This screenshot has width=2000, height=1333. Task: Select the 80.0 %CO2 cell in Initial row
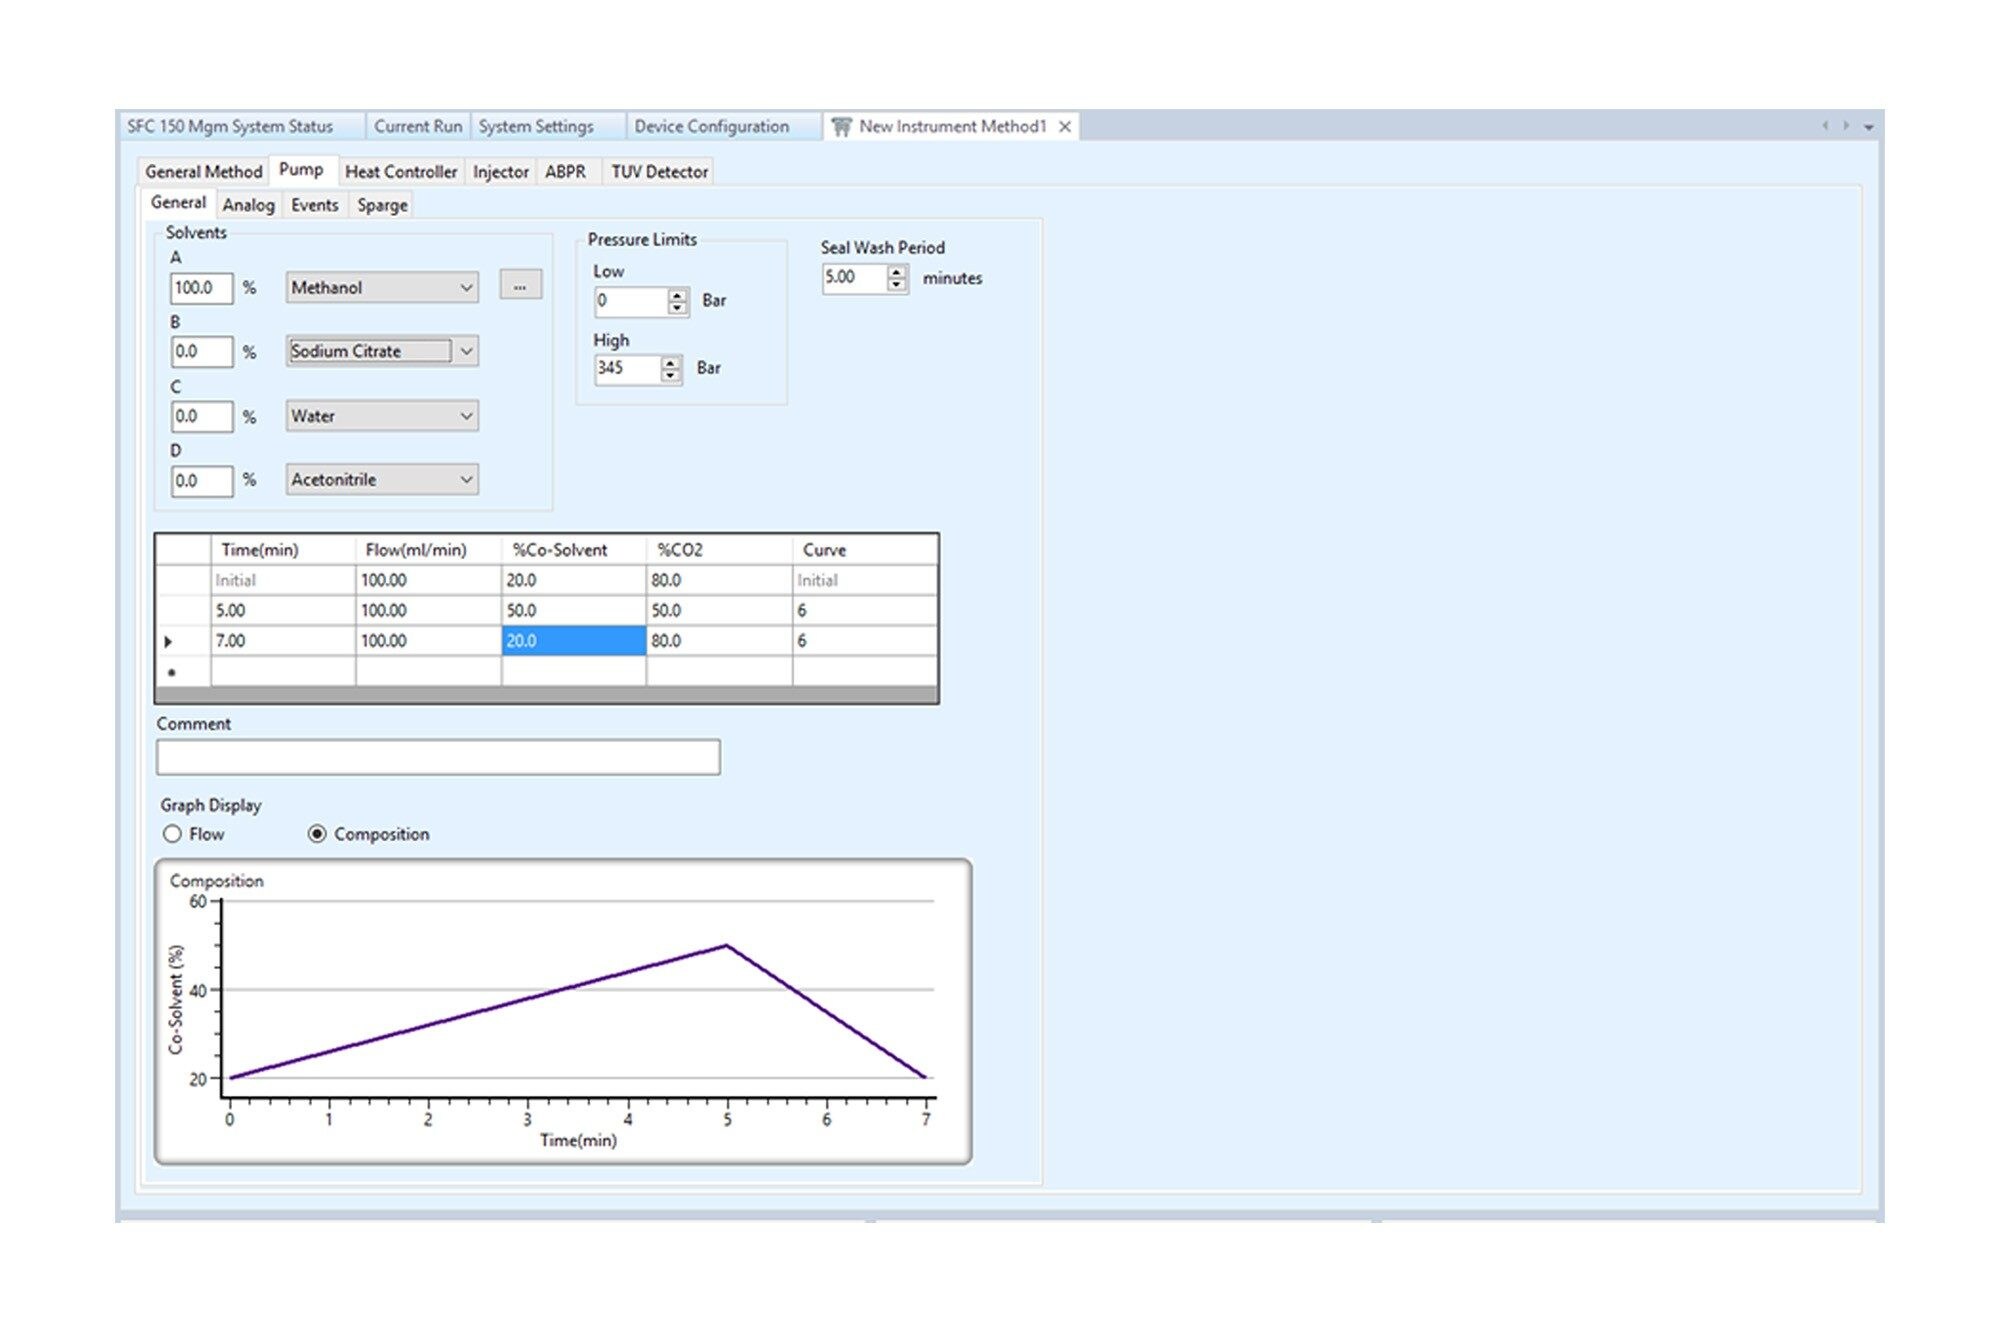[720, 581]
